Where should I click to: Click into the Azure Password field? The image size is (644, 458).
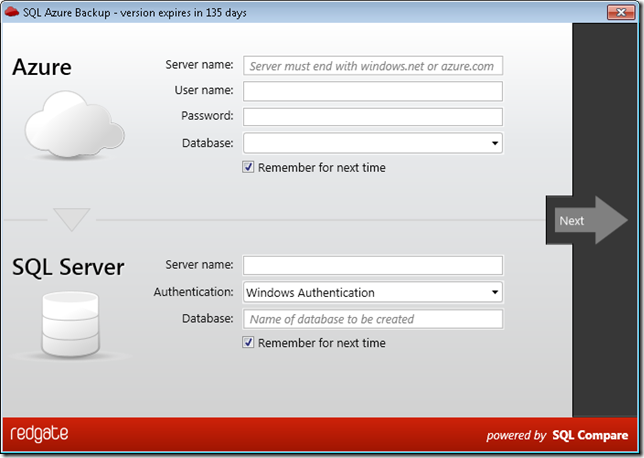[373, 117]
